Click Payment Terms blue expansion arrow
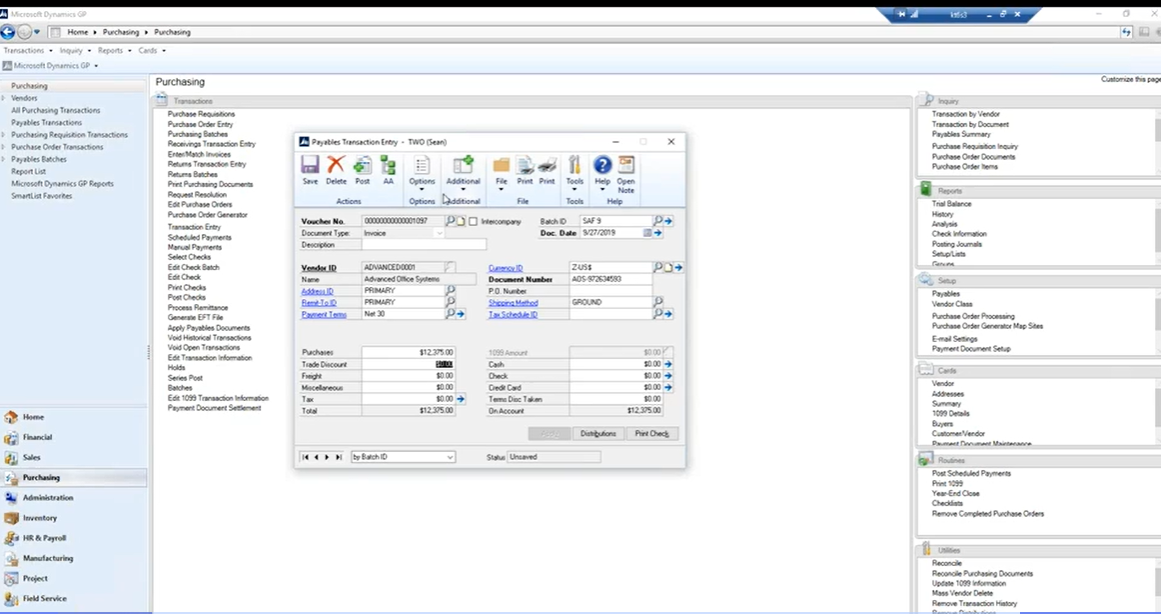Screen dimensions: 1161x614 (x=461, y=314)
